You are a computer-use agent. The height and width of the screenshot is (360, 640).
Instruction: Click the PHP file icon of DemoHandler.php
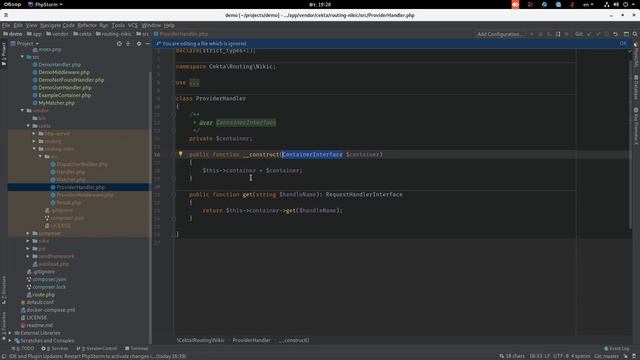pyautogui.click(x=35, y=64)
